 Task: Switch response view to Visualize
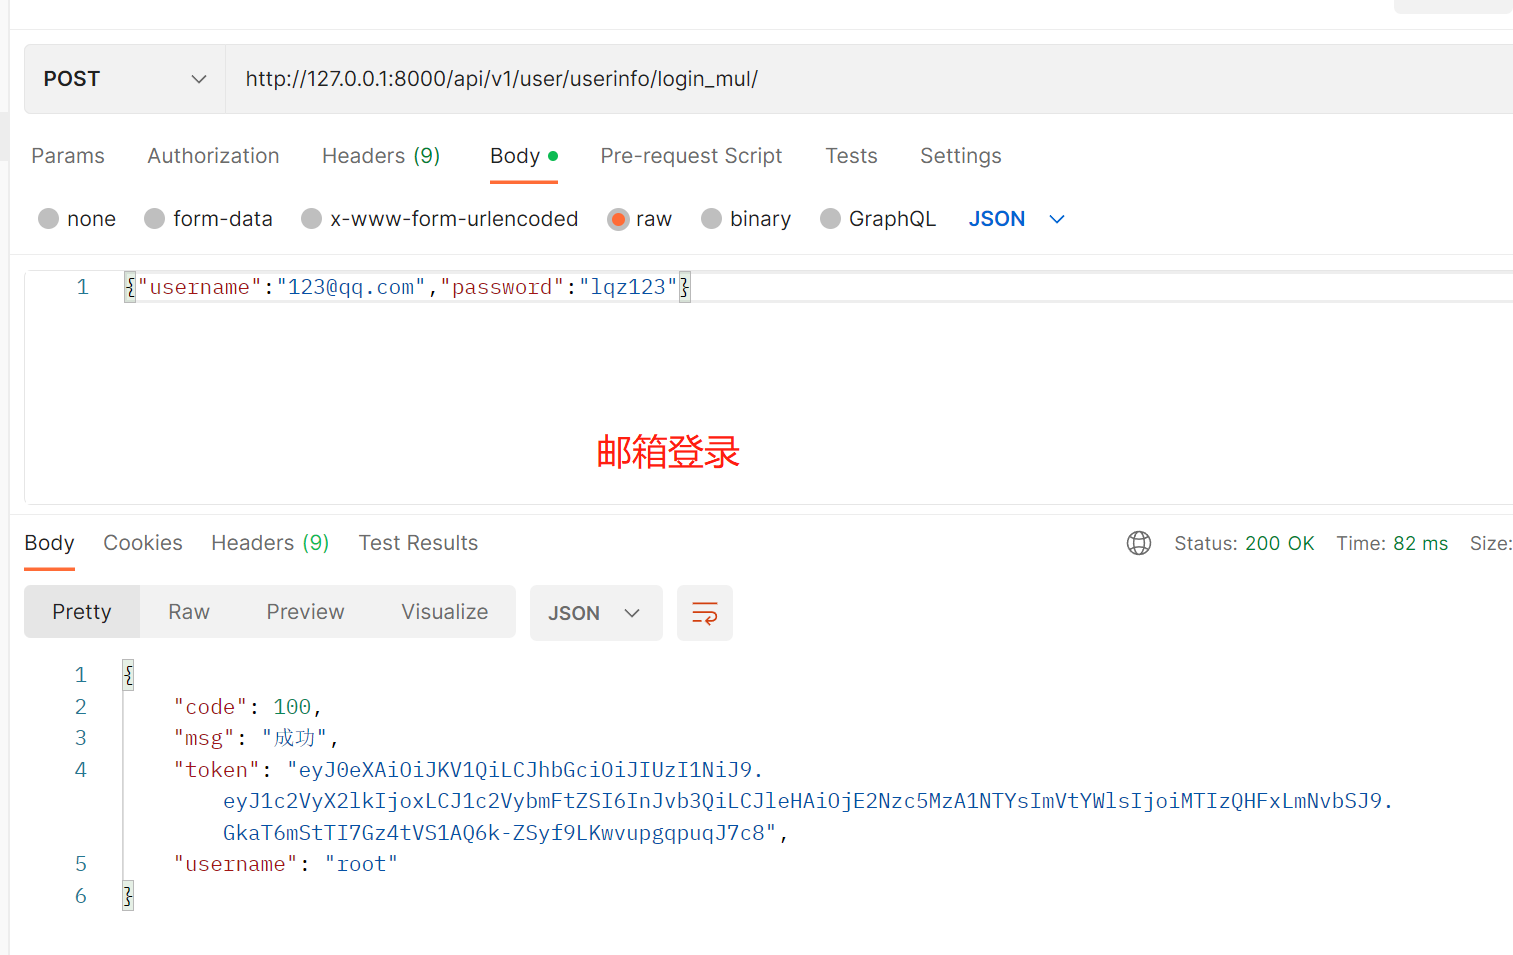(445, 612)
